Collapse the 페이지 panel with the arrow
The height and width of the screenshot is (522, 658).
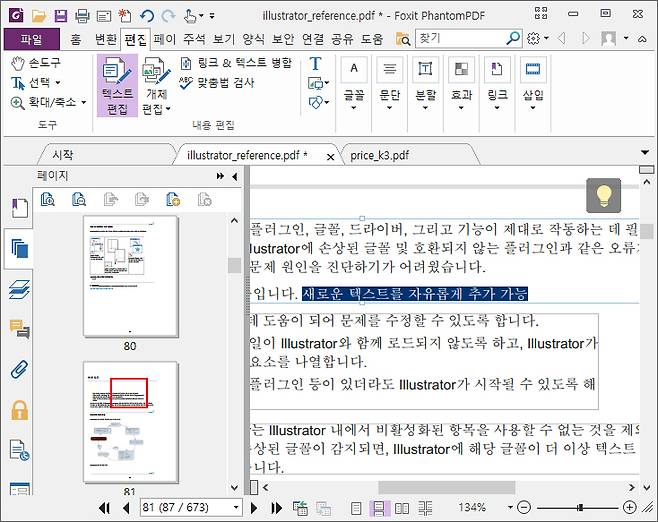235,177
